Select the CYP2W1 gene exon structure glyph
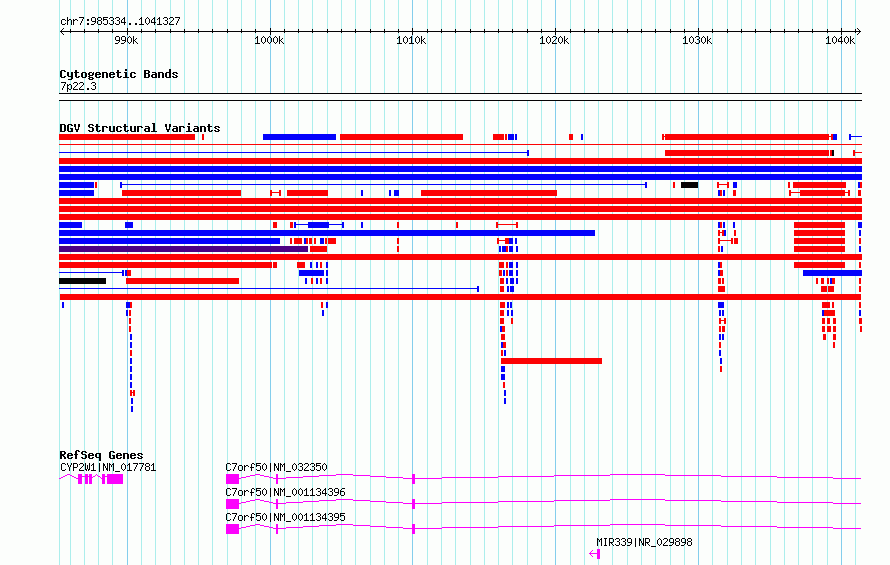 click(91, 479)
